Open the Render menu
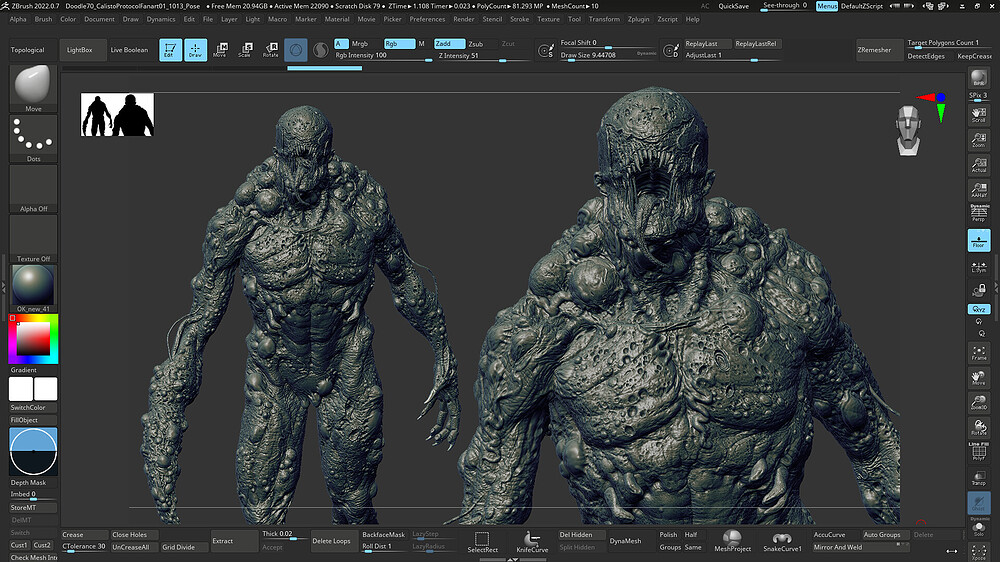 click(x=464, y=19)
